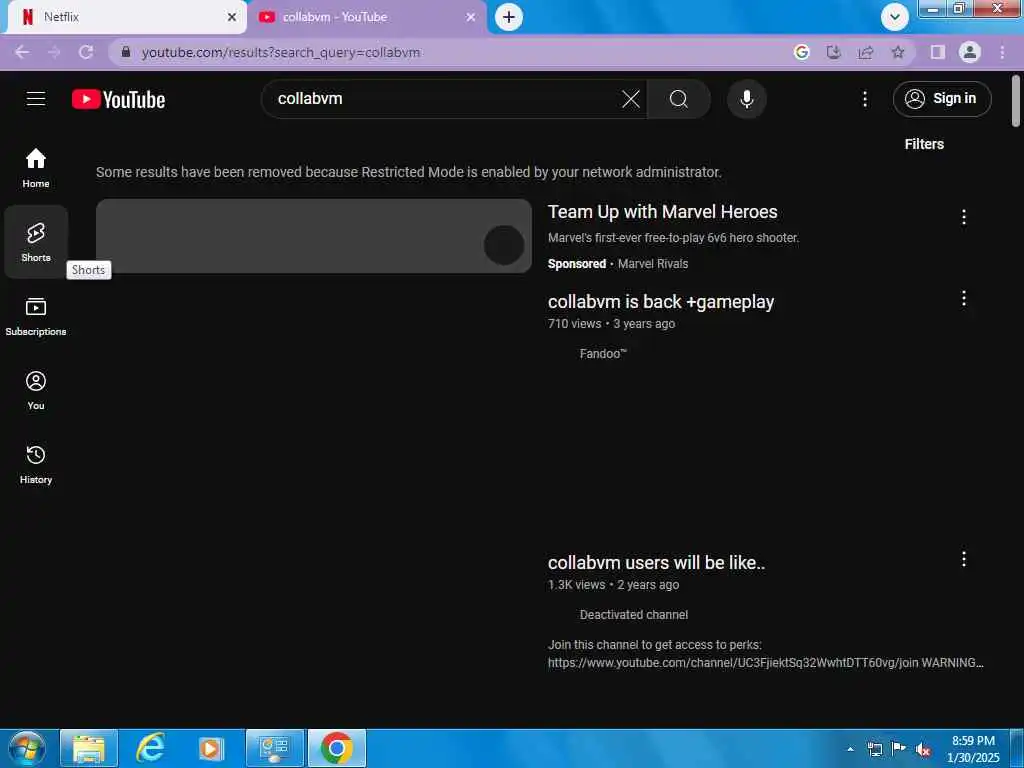Open the You section in the sidebar

(36, 391)
